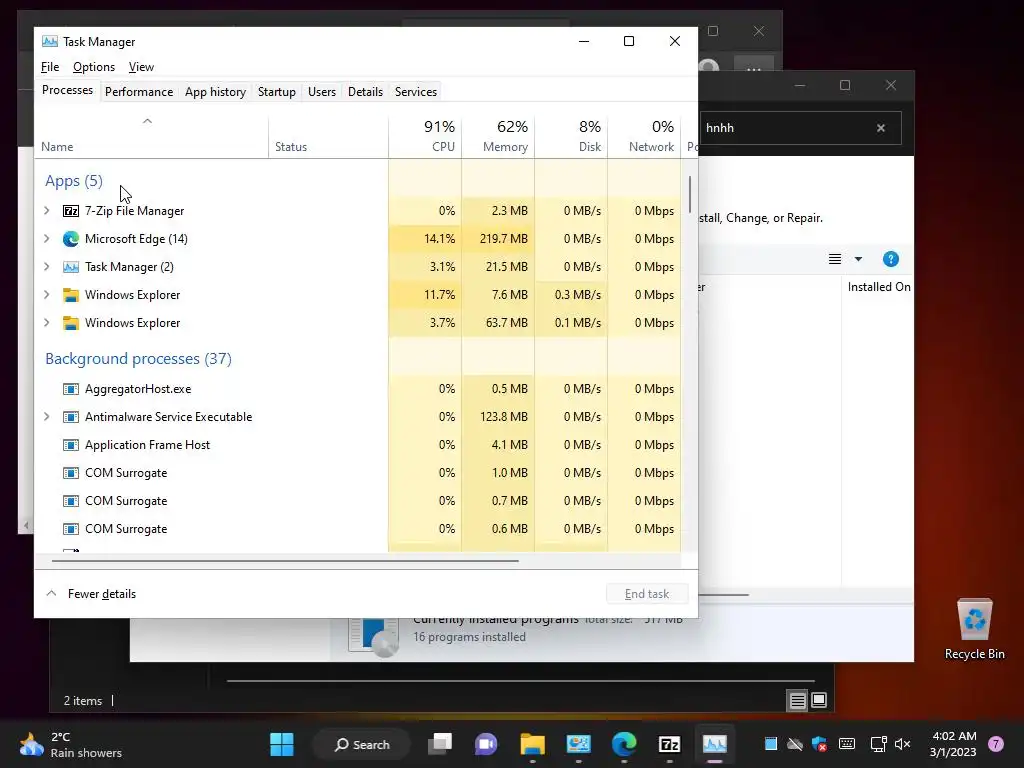
Task: Click the Task Manager (2) process icon
Action: (x=71, y=267)
